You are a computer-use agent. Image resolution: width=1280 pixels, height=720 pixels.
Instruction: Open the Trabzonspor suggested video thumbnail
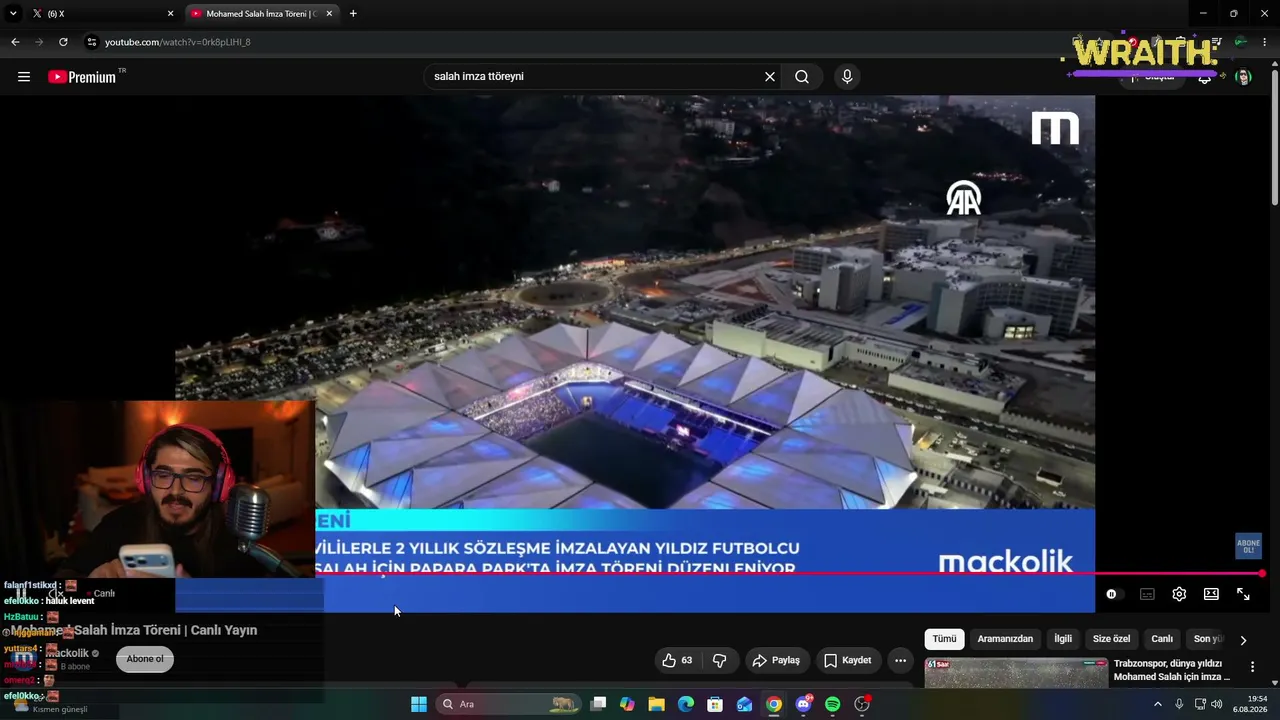(1016, 673)
